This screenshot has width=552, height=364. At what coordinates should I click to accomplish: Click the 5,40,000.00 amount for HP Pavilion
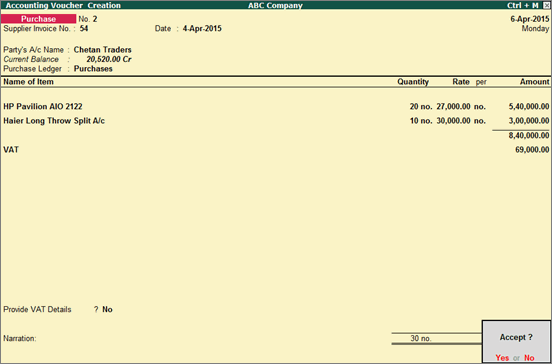pyautogui.click(x=529, y=106)
